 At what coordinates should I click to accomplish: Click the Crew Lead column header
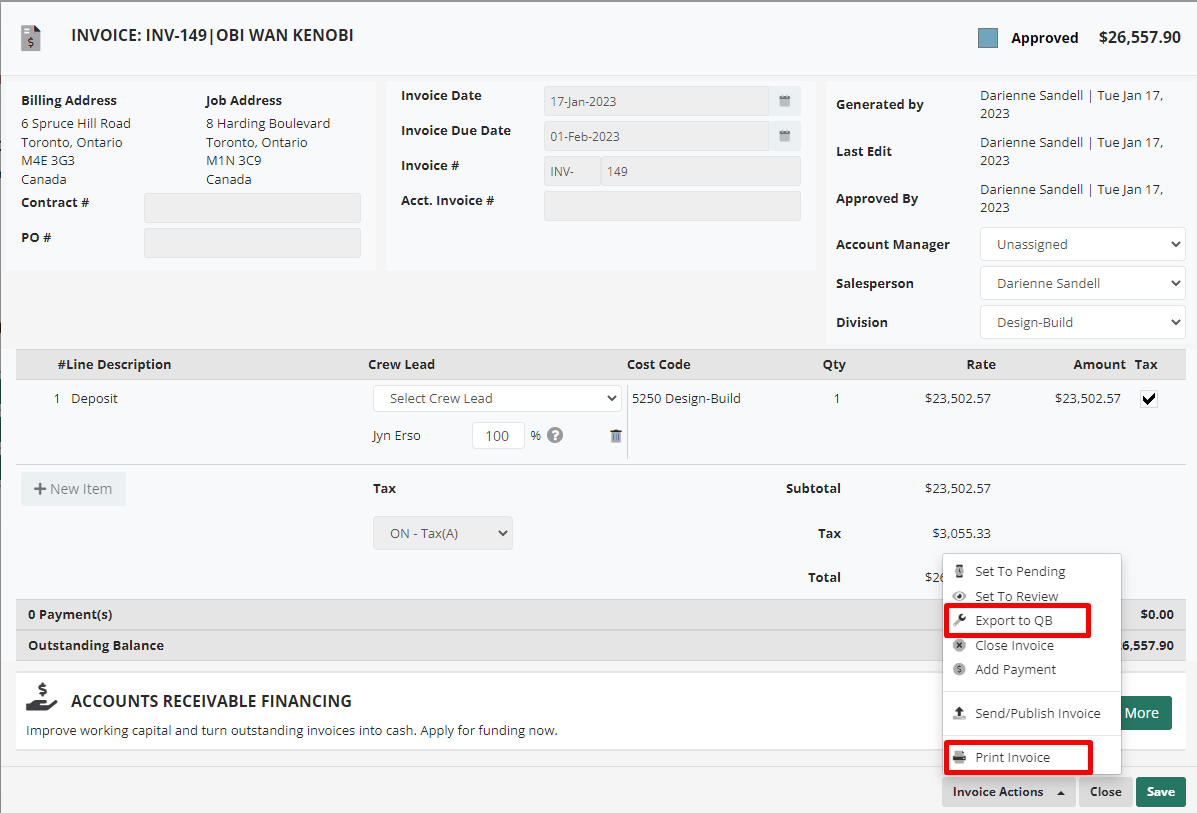[402, 364]
